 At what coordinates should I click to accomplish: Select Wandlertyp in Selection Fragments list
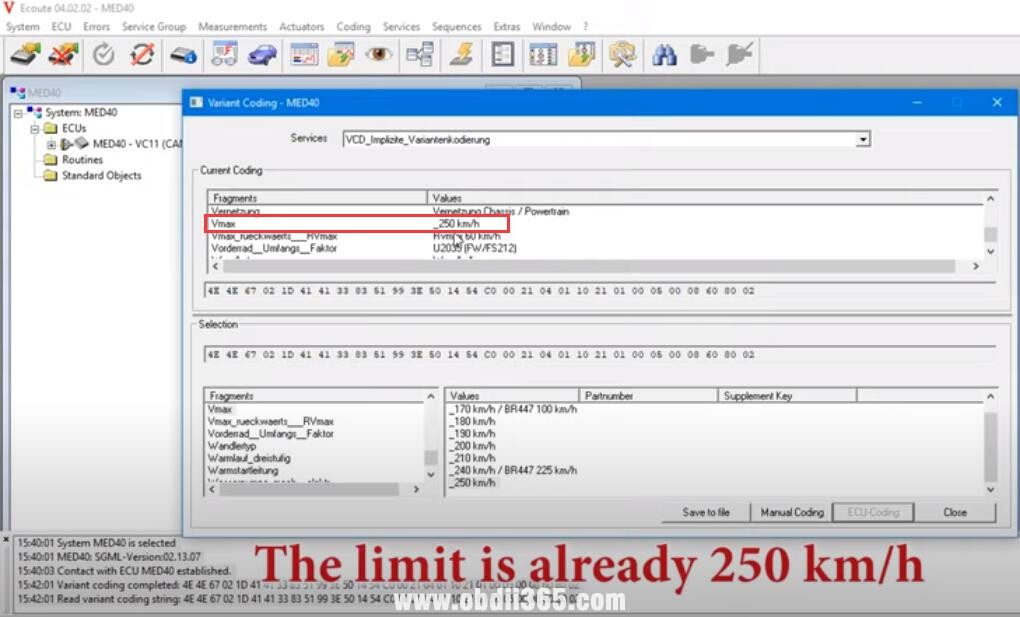[x=232, y=446]
